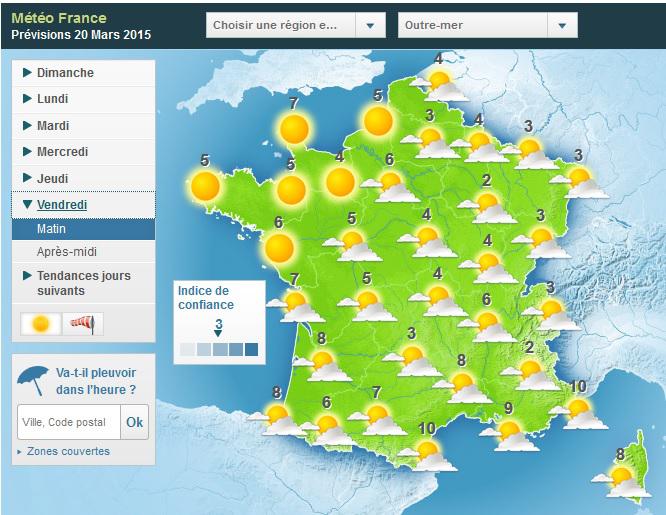Expand 'Tendances jours suivants'
Viewport: 666px width, 515px height.
[x=83, y=283]
